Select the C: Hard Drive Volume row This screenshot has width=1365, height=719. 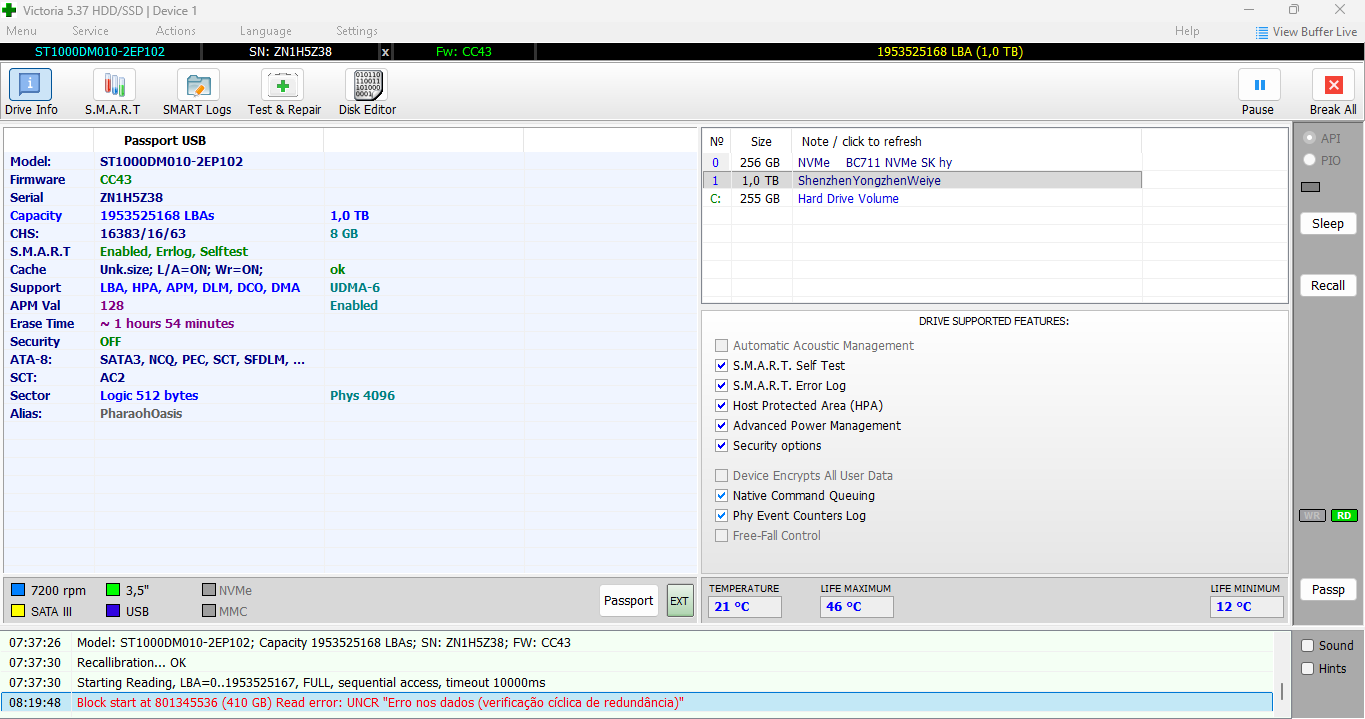(922, 199)
